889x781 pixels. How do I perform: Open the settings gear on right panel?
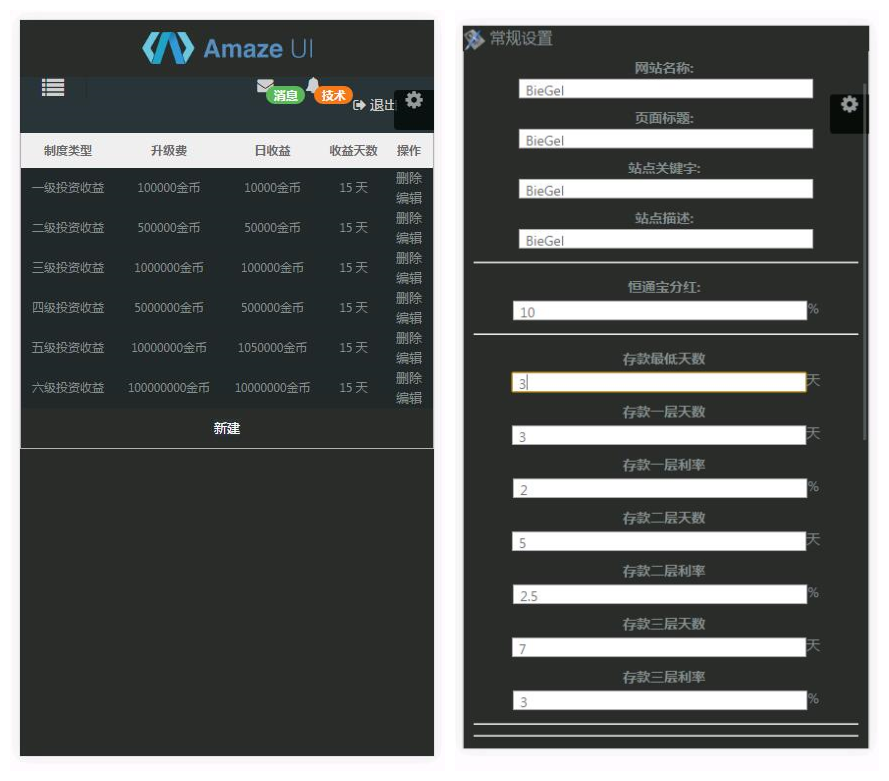(850, 104)
